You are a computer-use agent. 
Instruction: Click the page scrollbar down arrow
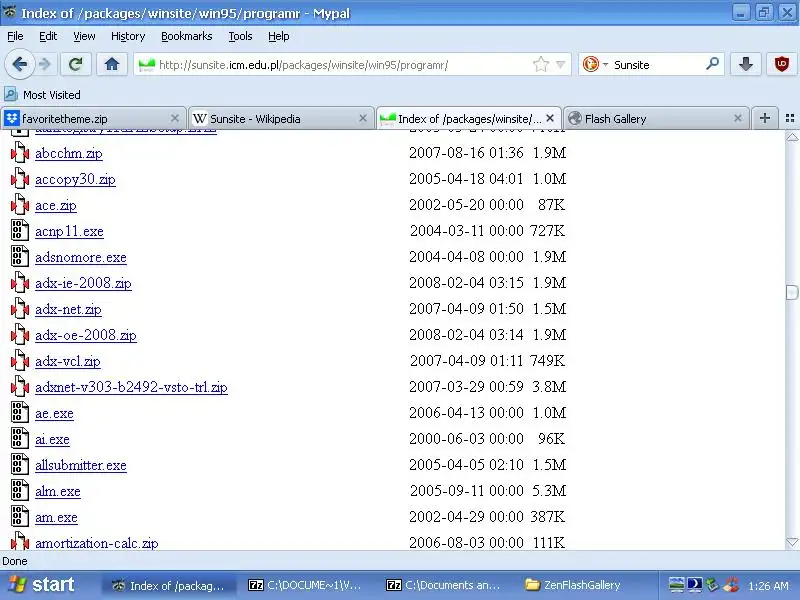(792, 542)
